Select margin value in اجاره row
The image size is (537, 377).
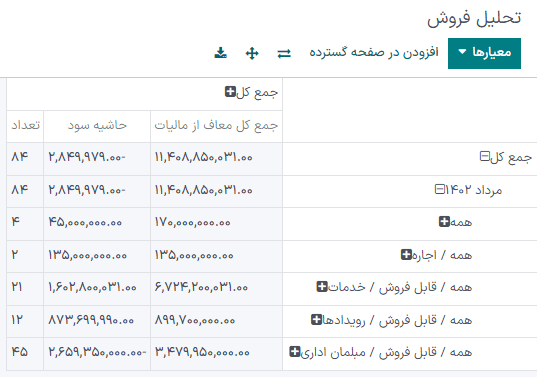(97, 256)
